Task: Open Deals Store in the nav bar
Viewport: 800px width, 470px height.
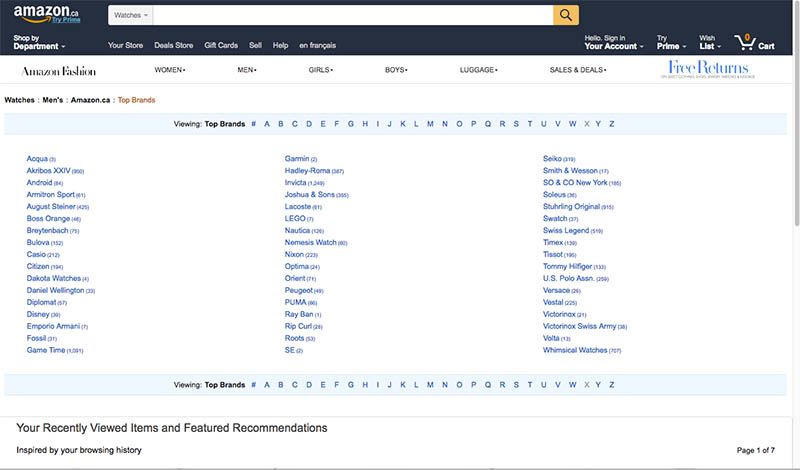Action: [x=173, y=45]
